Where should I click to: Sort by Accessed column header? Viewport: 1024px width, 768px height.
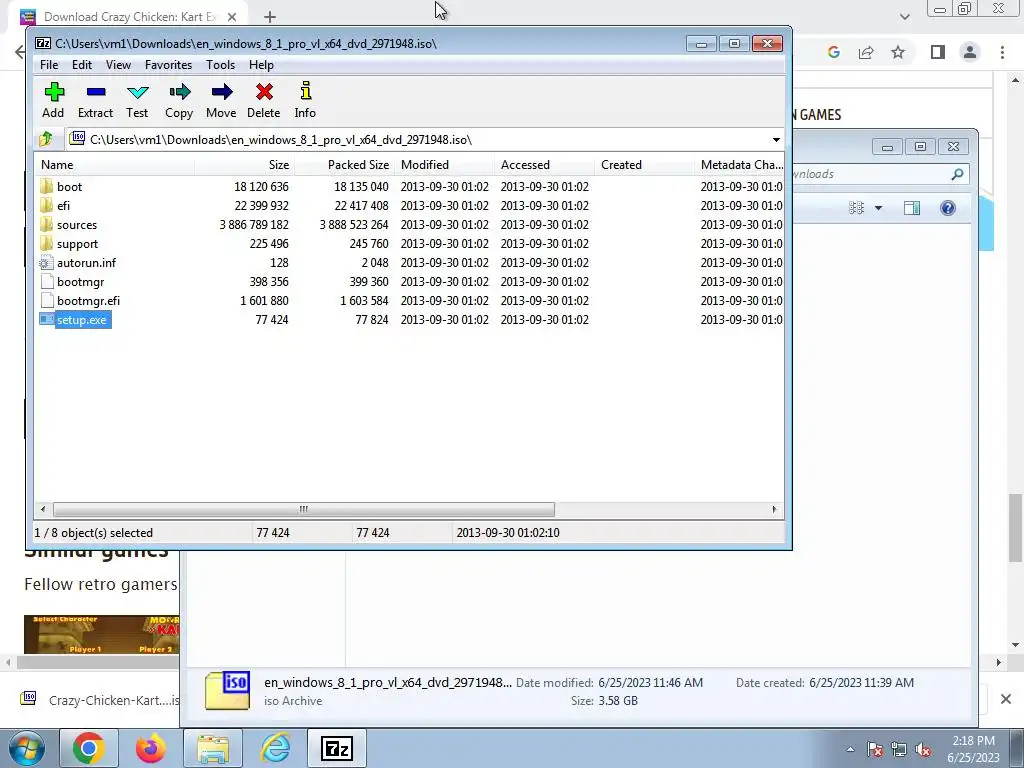click(545, 165)
